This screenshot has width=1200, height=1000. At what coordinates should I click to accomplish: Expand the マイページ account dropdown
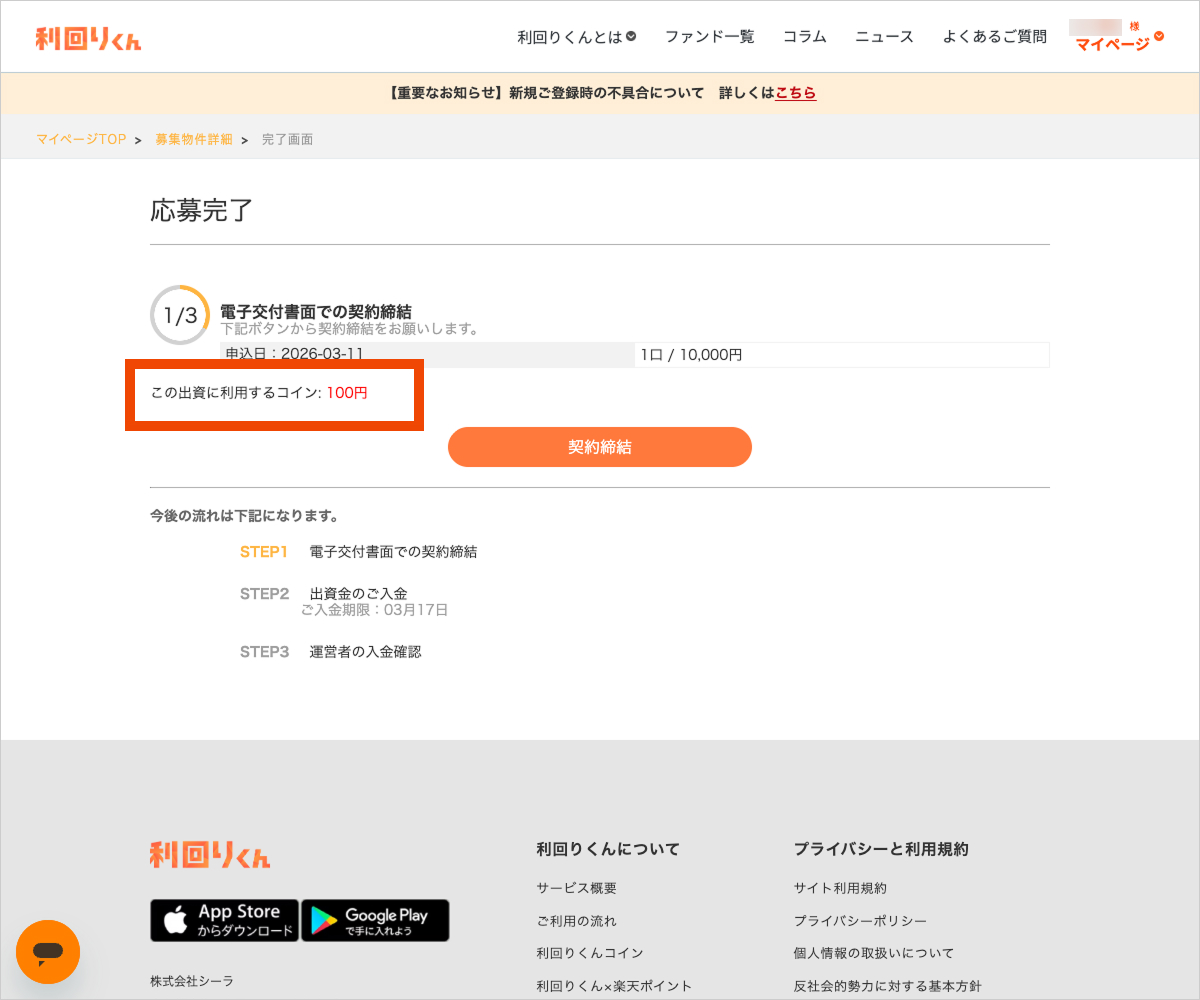(1118, 44)
